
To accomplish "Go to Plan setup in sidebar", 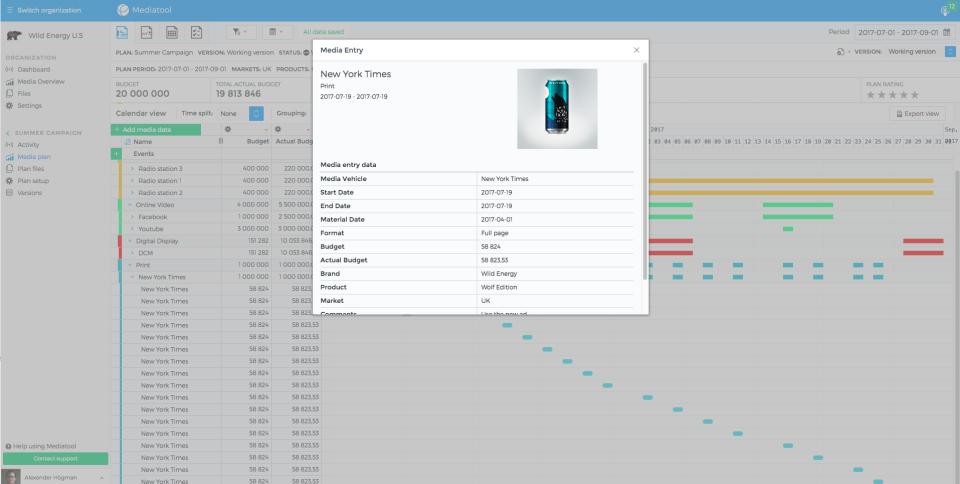I will 33,180.
